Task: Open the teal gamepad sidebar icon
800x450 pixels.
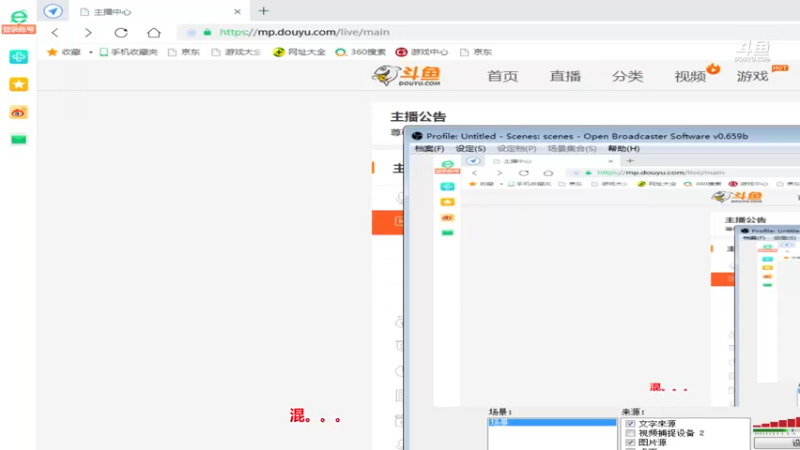Action: coord(18,57)
